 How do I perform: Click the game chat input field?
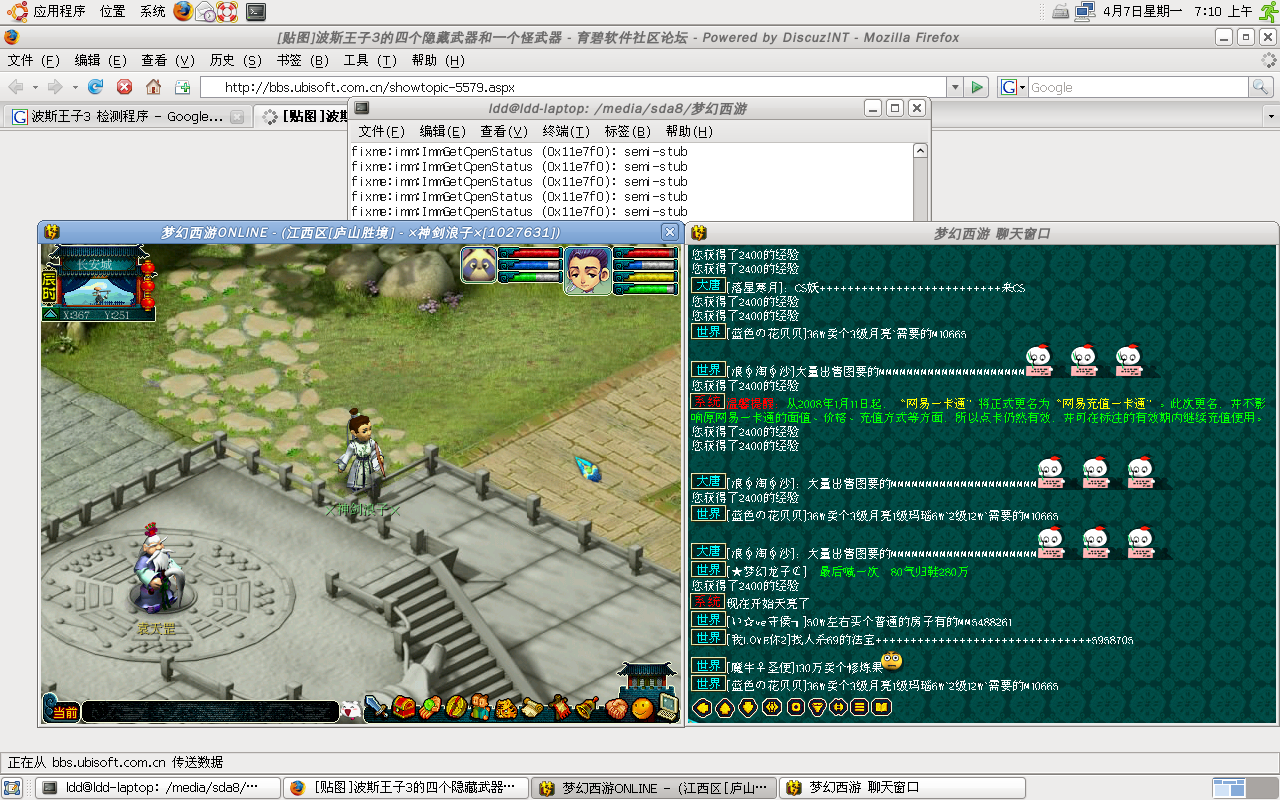point(210,712)
